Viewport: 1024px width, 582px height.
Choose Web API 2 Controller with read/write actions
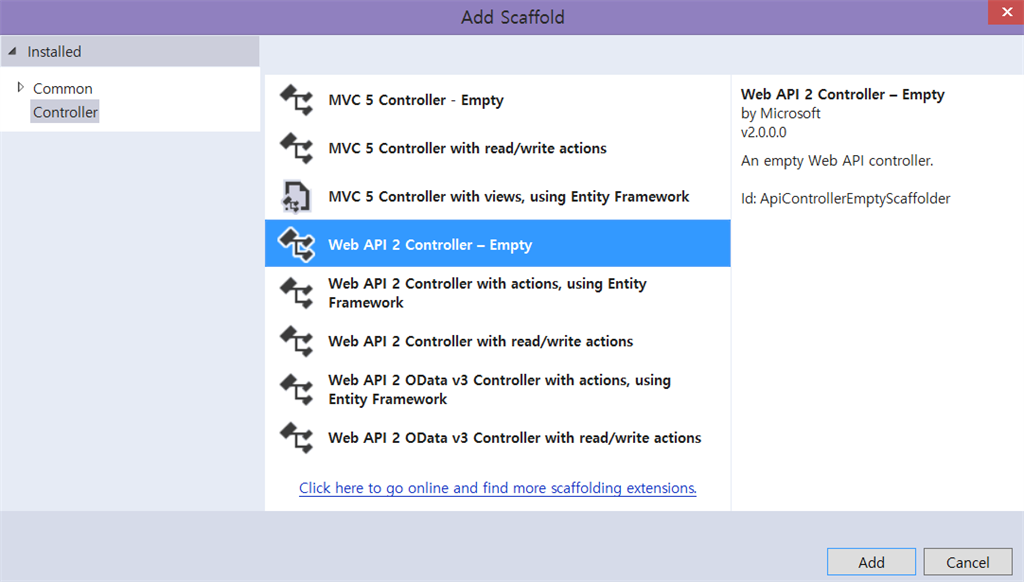coord(480,341)
